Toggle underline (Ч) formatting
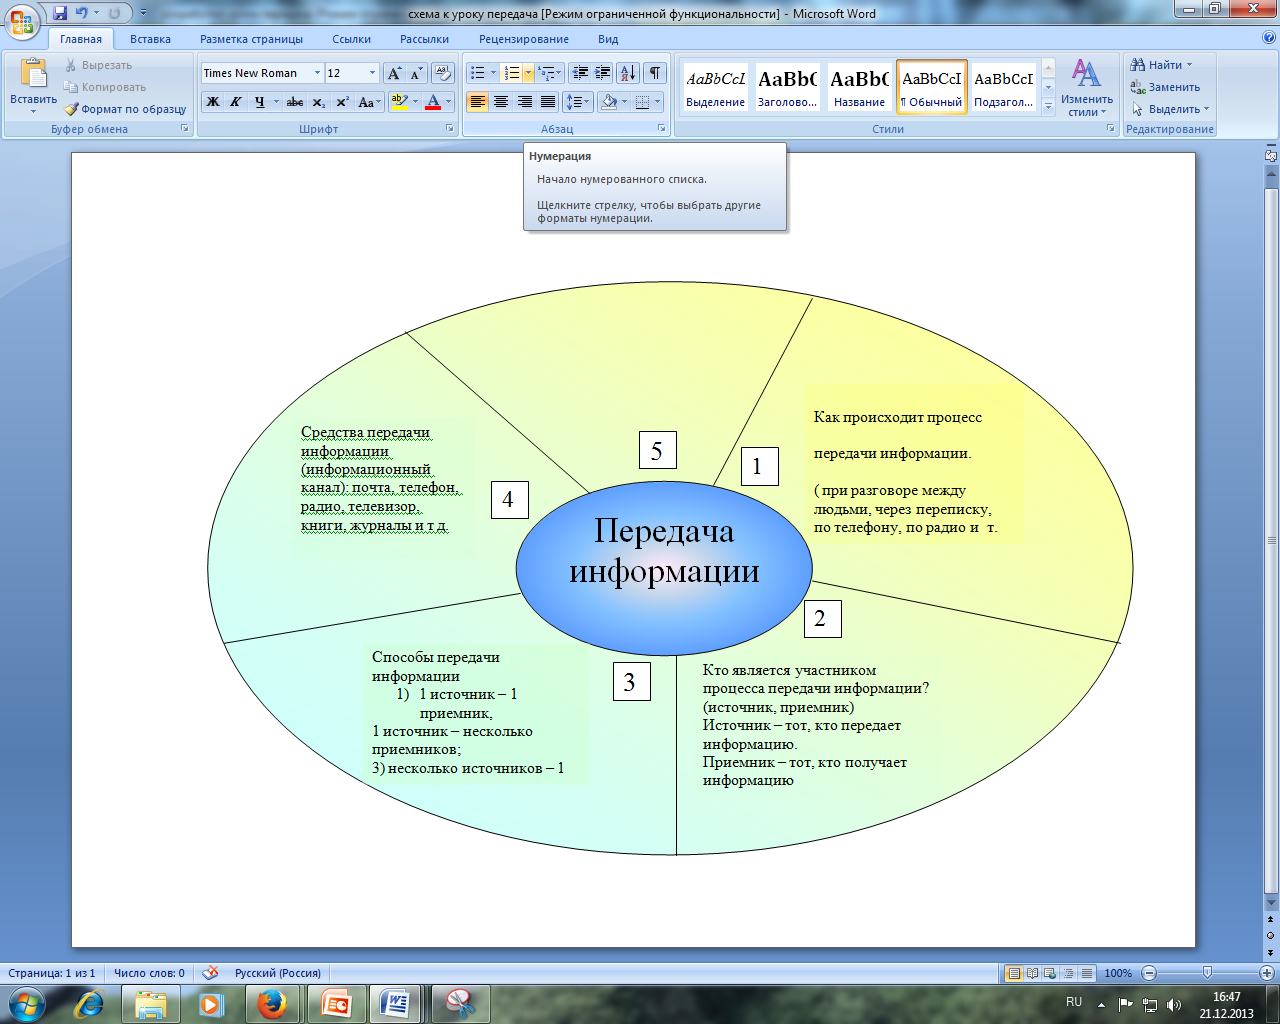The image size is (1280, 1024). tap(259, 102)
